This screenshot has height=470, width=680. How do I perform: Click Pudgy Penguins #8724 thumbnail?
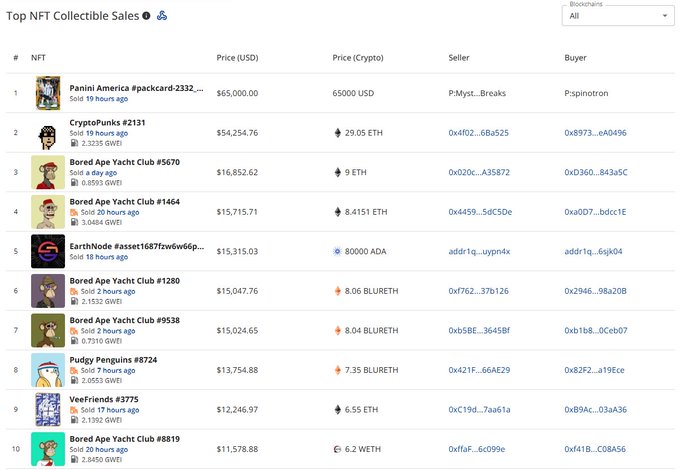point(48,370)
